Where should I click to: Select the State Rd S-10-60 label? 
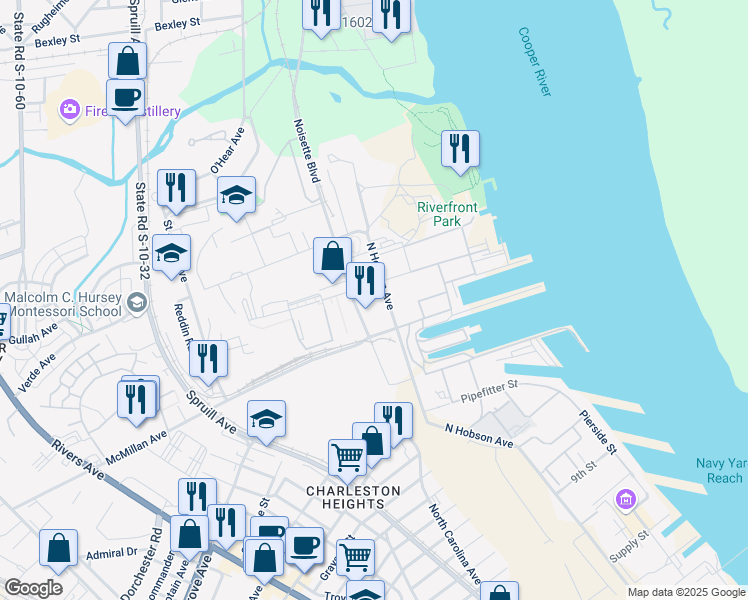point(19,61)
